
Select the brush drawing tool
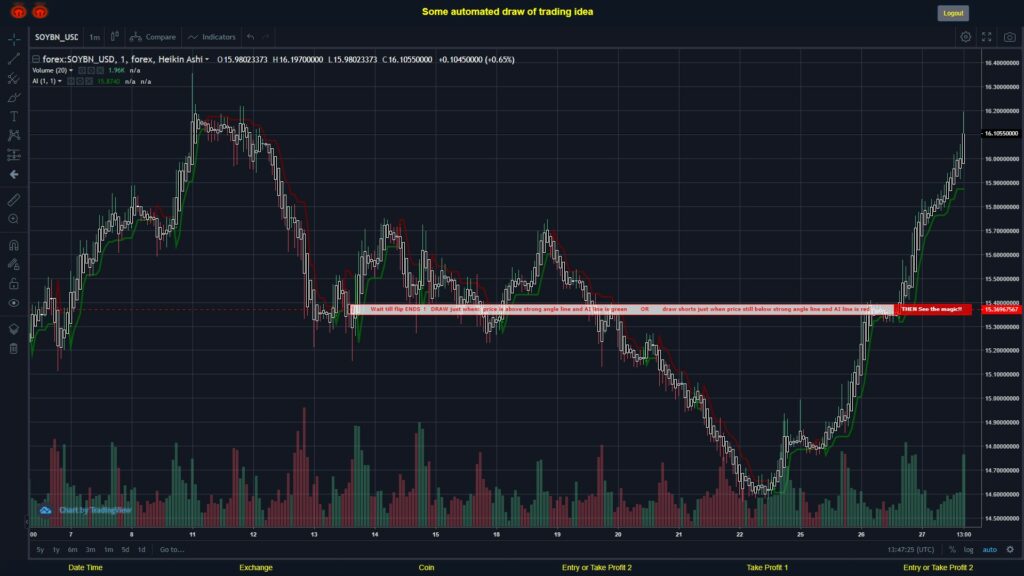14,97
